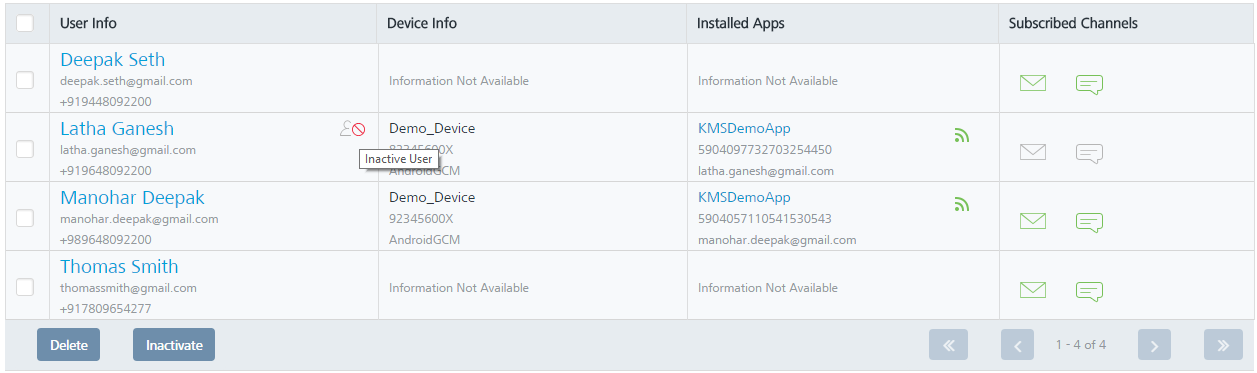Click phone number +917809654277
This screenshot has width=1257, height=373.
pos(106,309)
